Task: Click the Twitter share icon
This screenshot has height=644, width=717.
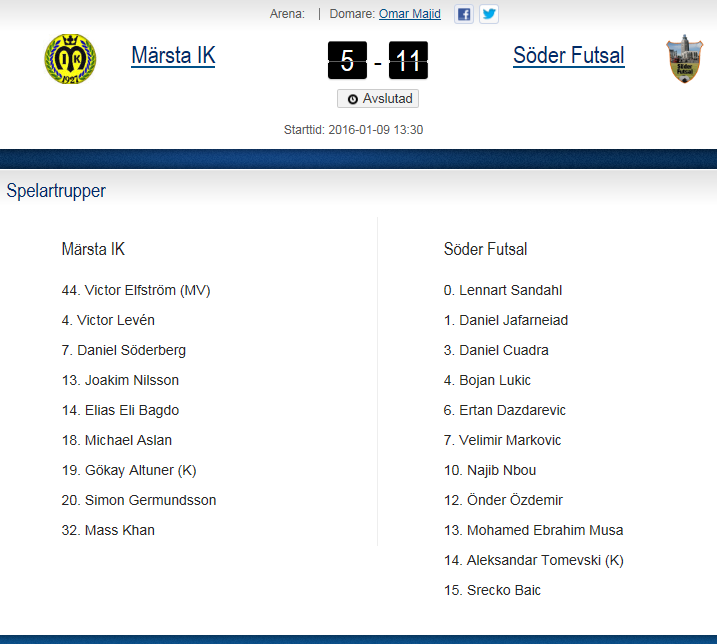Action: click(x=489, y=14)
